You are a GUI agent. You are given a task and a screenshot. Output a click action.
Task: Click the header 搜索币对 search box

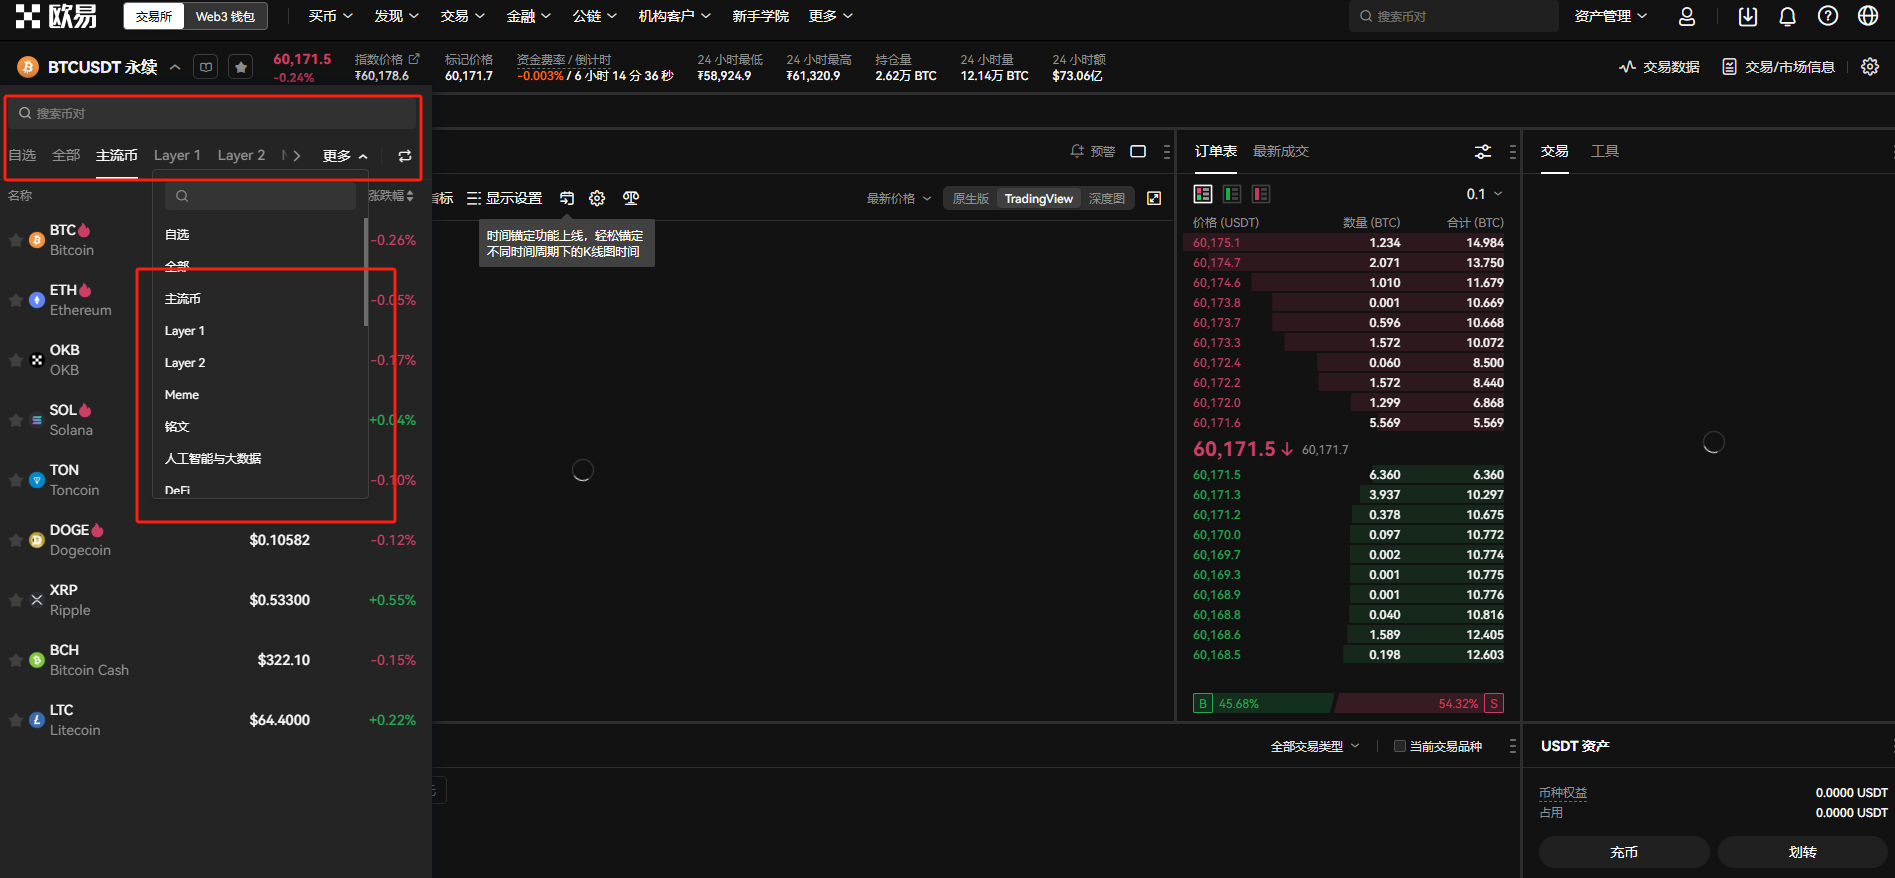pyautogui.click(x=1453, y=16)
